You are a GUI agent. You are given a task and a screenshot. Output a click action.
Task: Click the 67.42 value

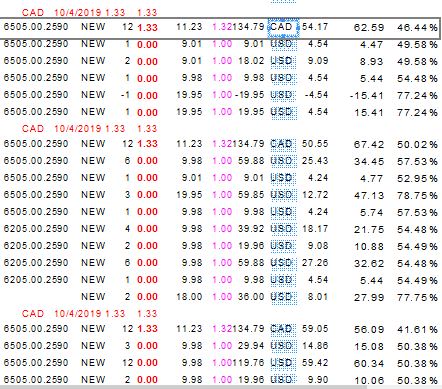point(369,144)
